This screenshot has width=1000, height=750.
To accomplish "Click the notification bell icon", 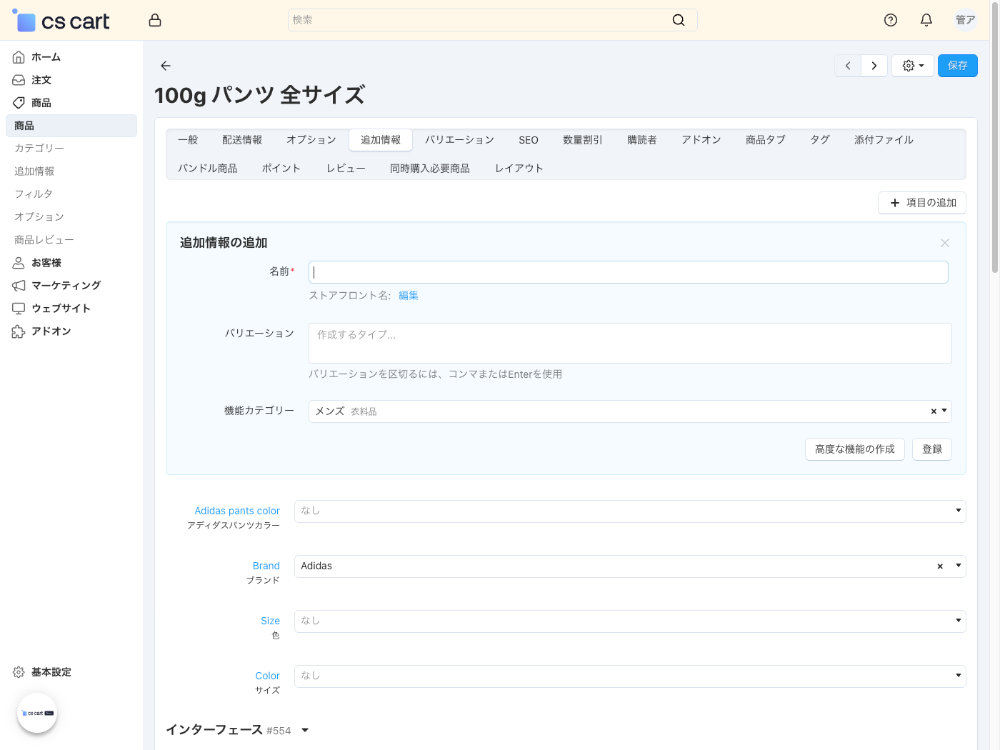I will click(925, 19).
